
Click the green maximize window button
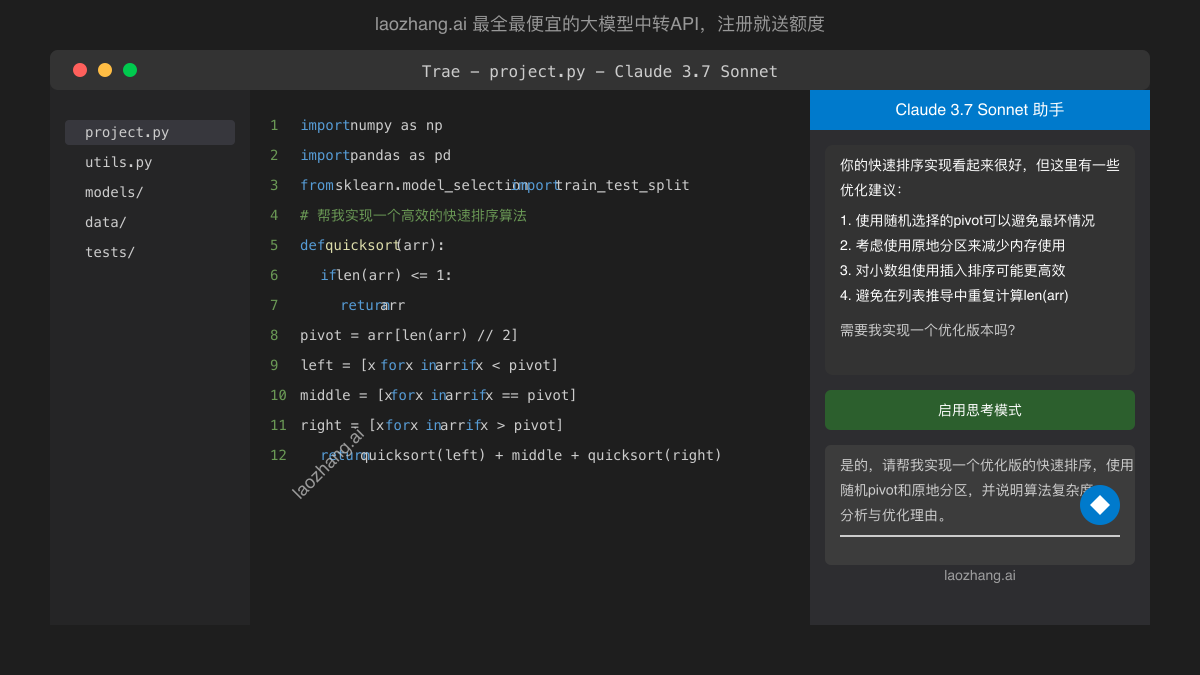pyautogui.click(x=130, y=70)
